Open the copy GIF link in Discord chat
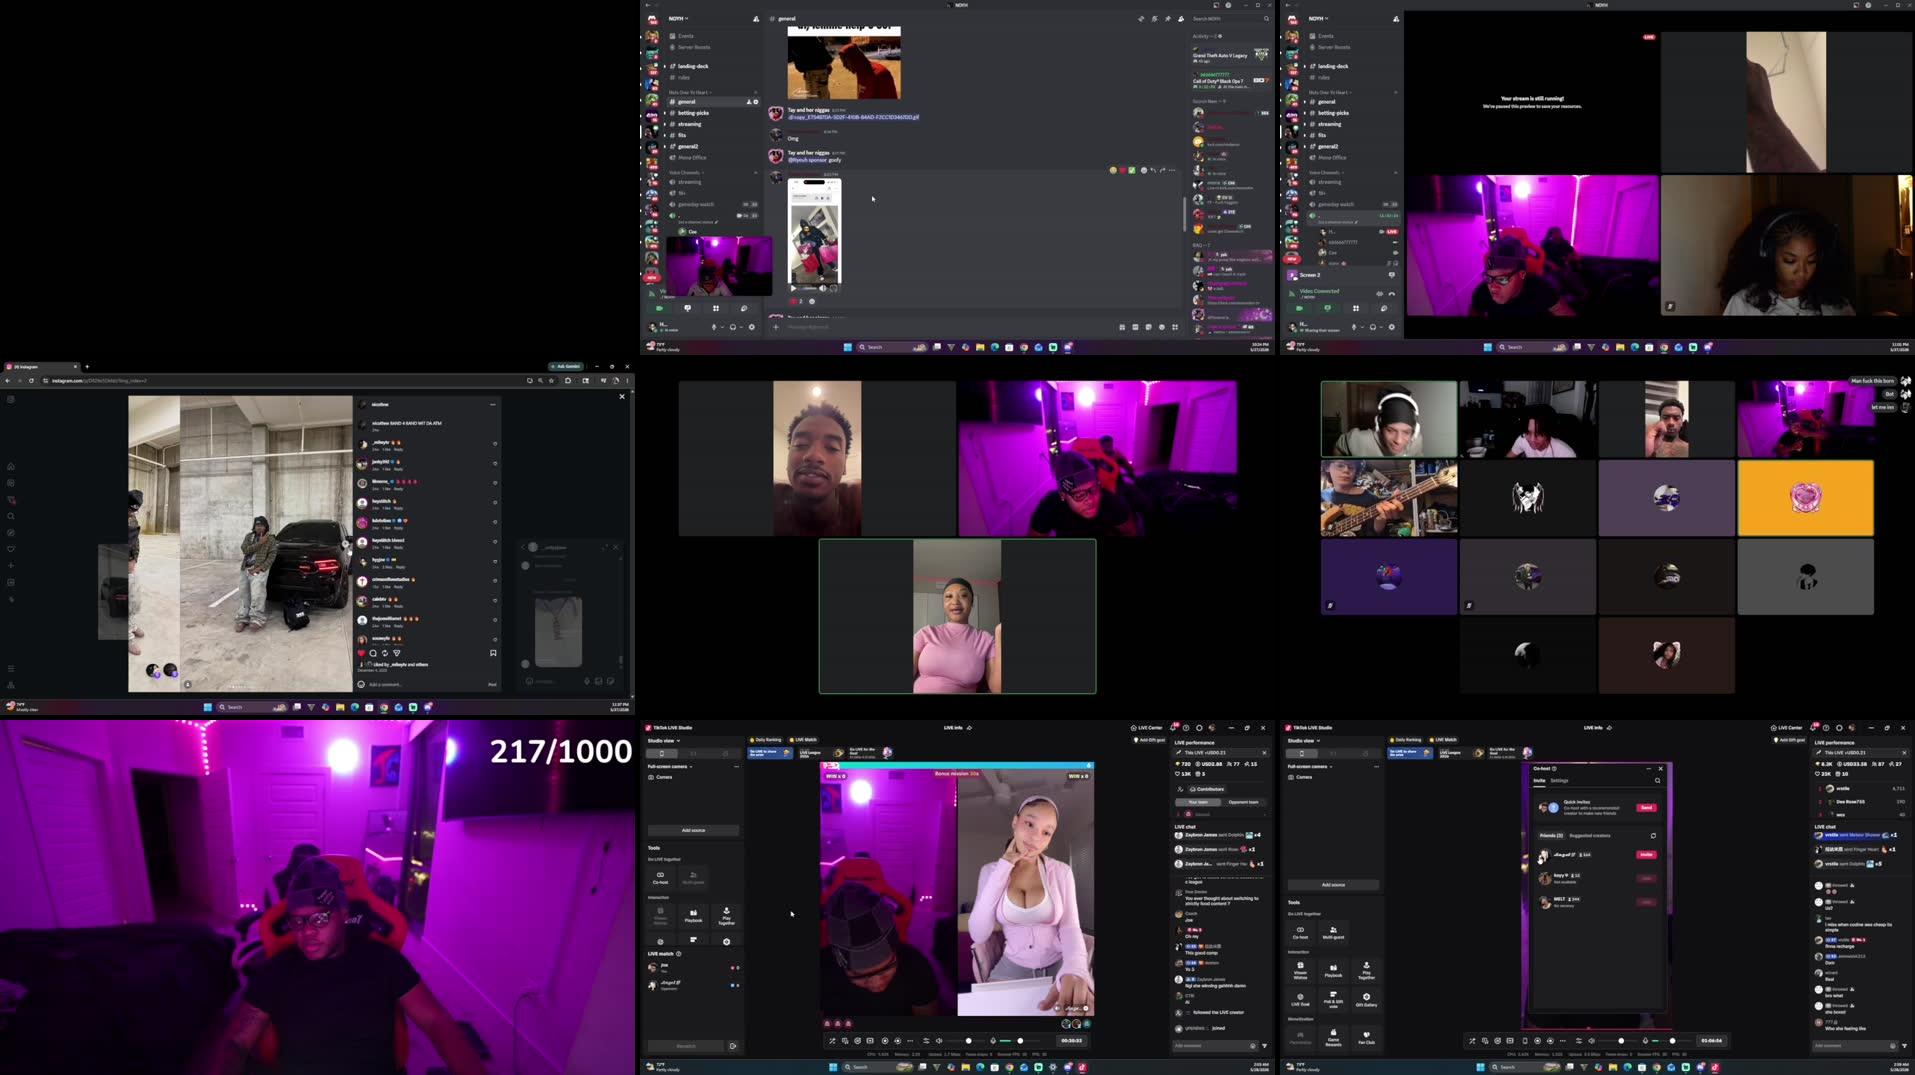1915x1075 pixels. 853,117
